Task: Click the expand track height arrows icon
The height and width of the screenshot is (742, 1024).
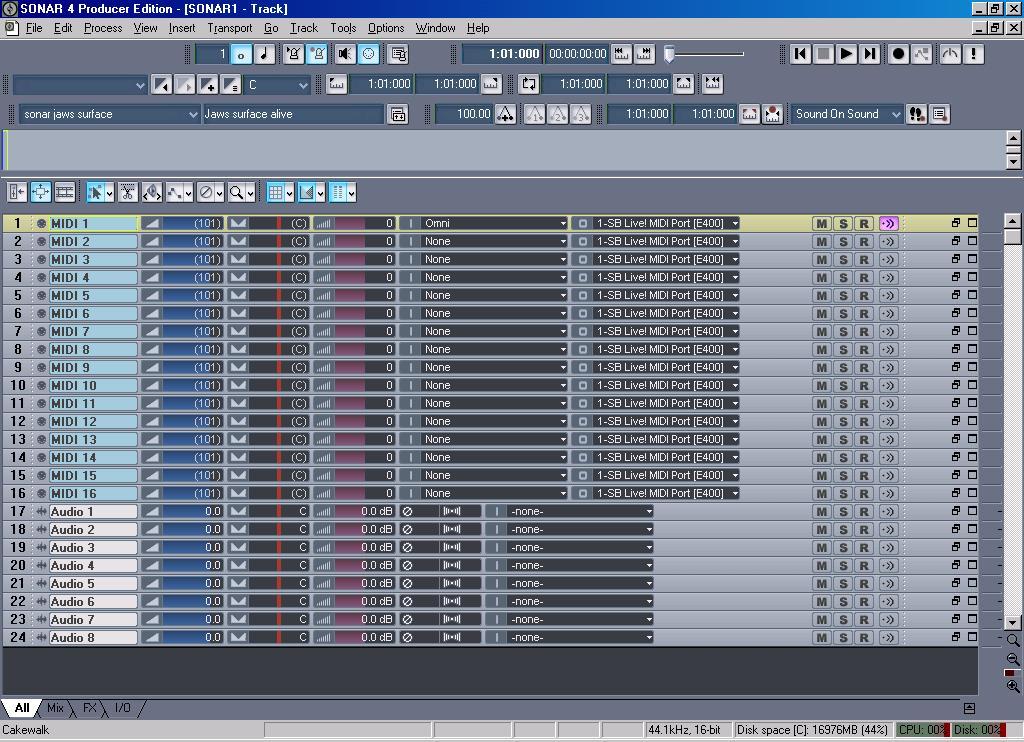Action: 40,192
